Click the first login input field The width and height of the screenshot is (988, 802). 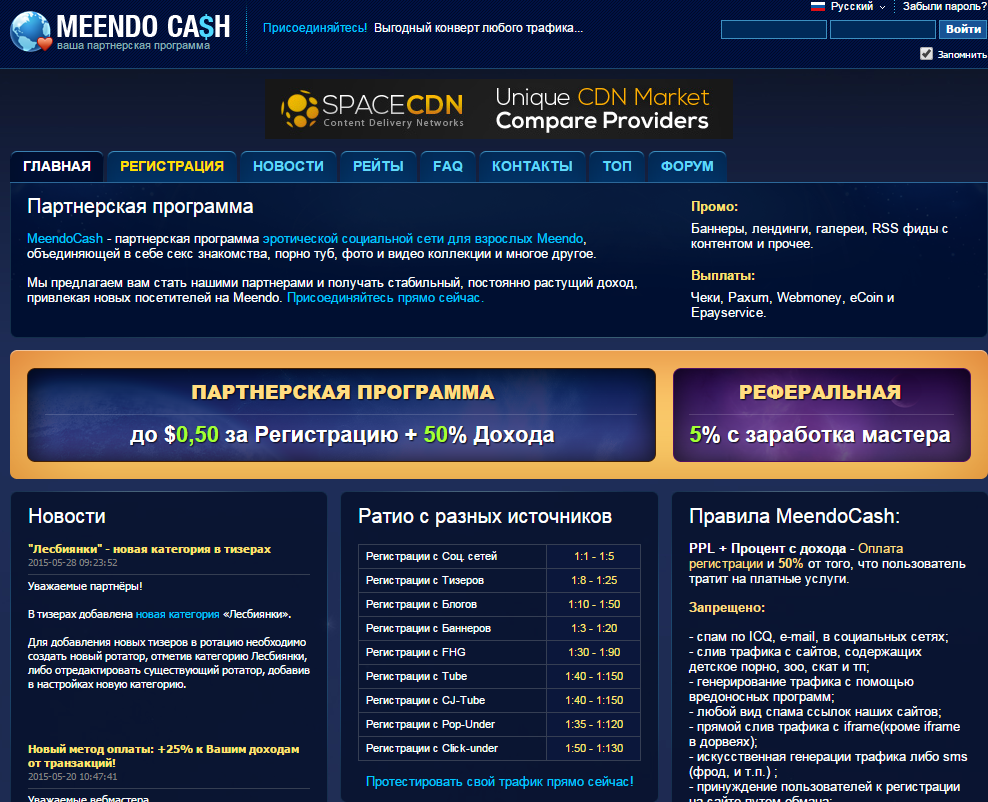773,30
